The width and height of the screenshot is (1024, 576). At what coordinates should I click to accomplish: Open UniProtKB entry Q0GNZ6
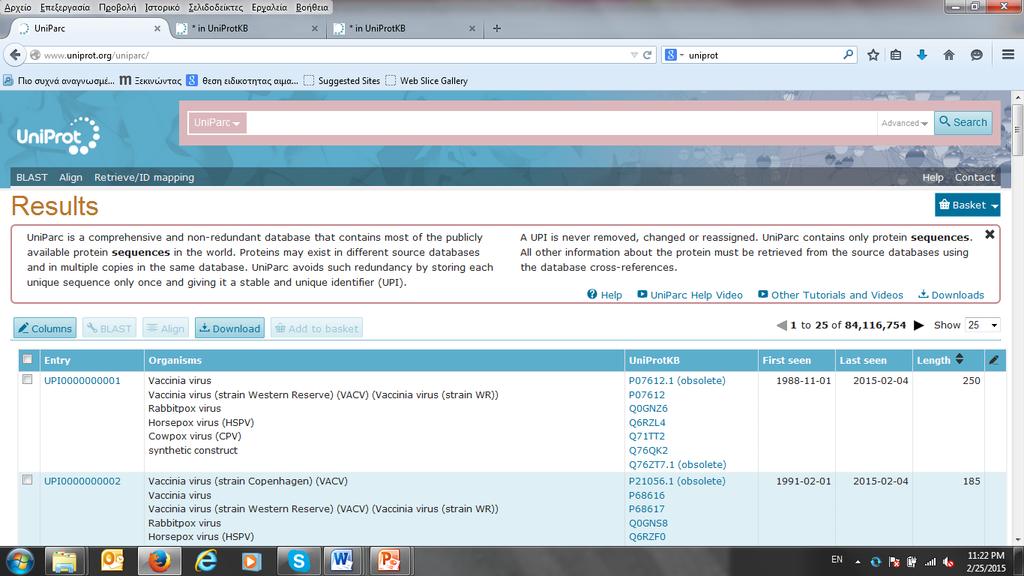pyautogui.click(x=648, y=408)
